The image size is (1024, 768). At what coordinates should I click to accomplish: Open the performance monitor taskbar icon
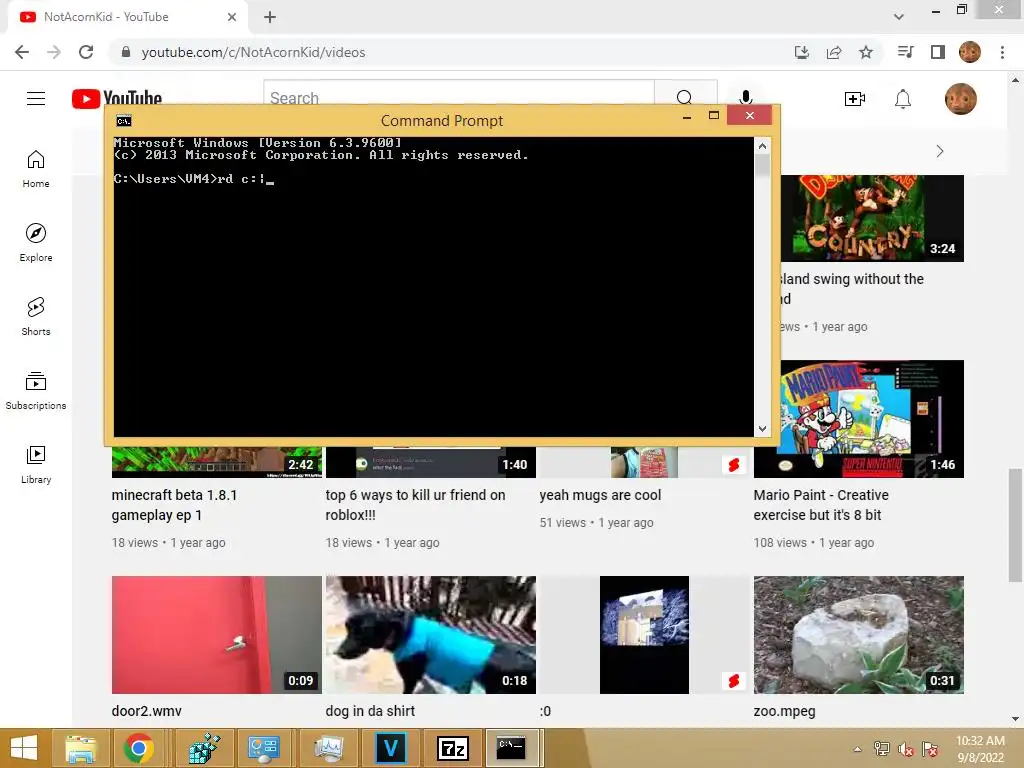(328, 748)
